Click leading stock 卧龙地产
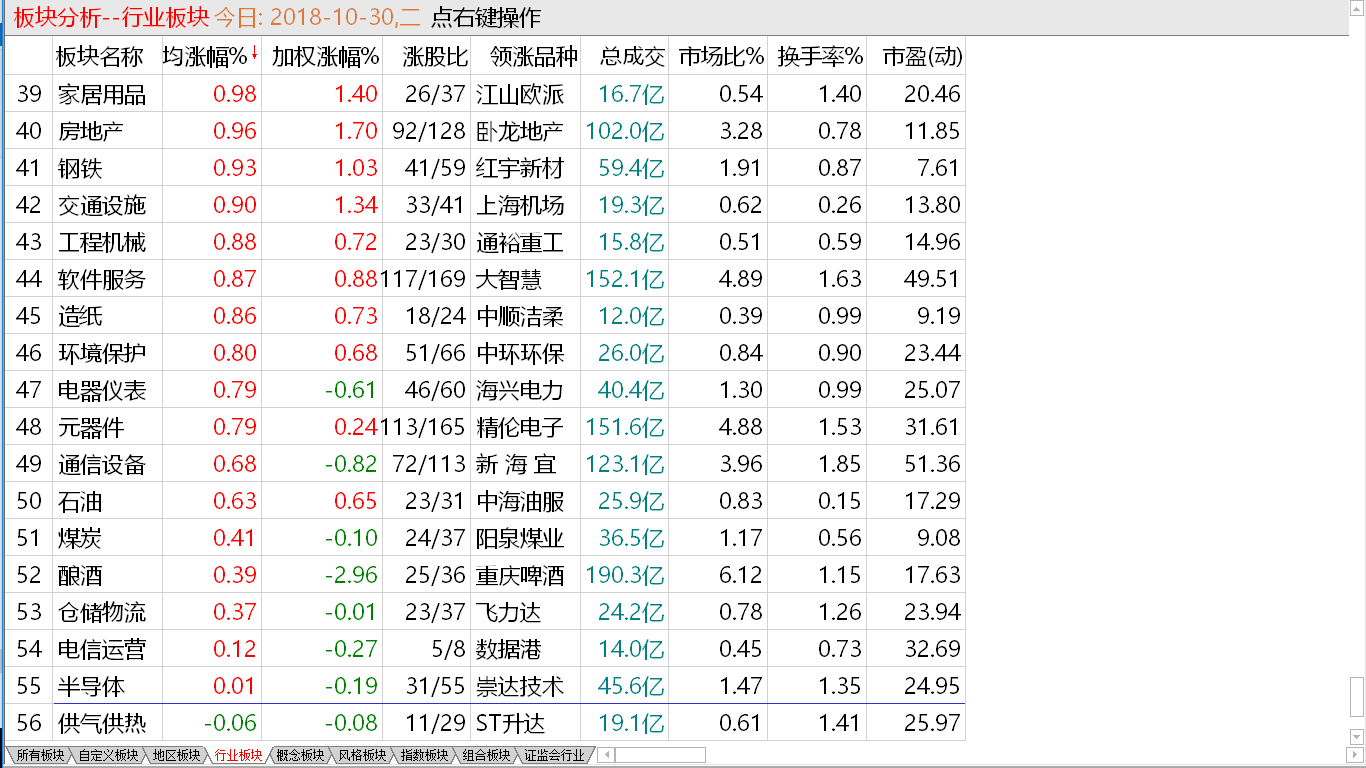Screen dimensions: 1366x768 tap(520, 131)
